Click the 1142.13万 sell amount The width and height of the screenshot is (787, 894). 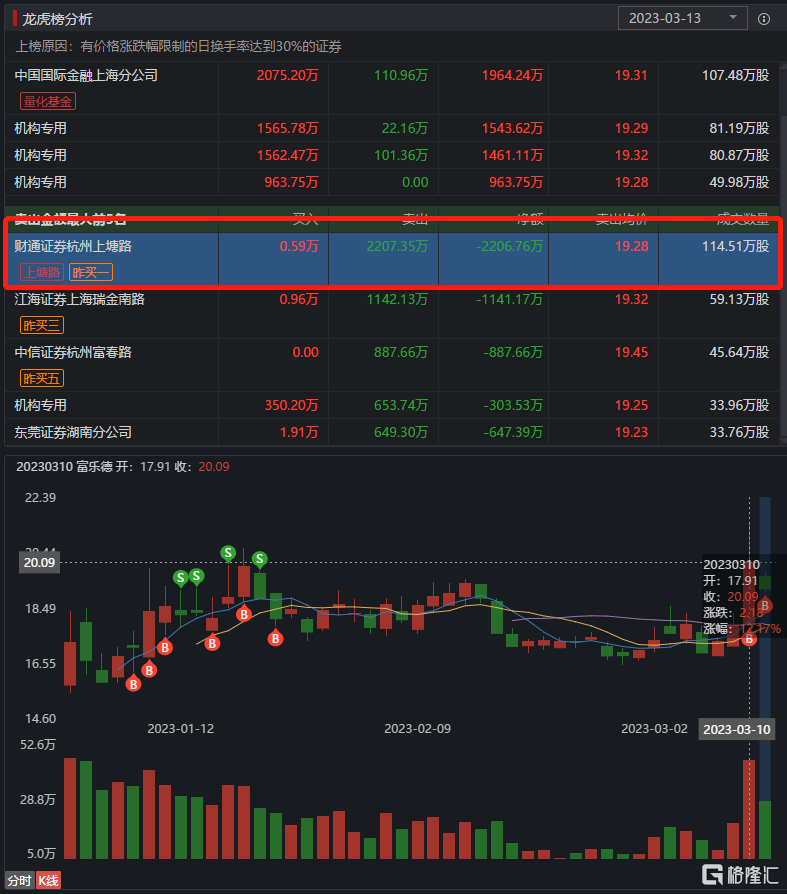pos(397,299)
